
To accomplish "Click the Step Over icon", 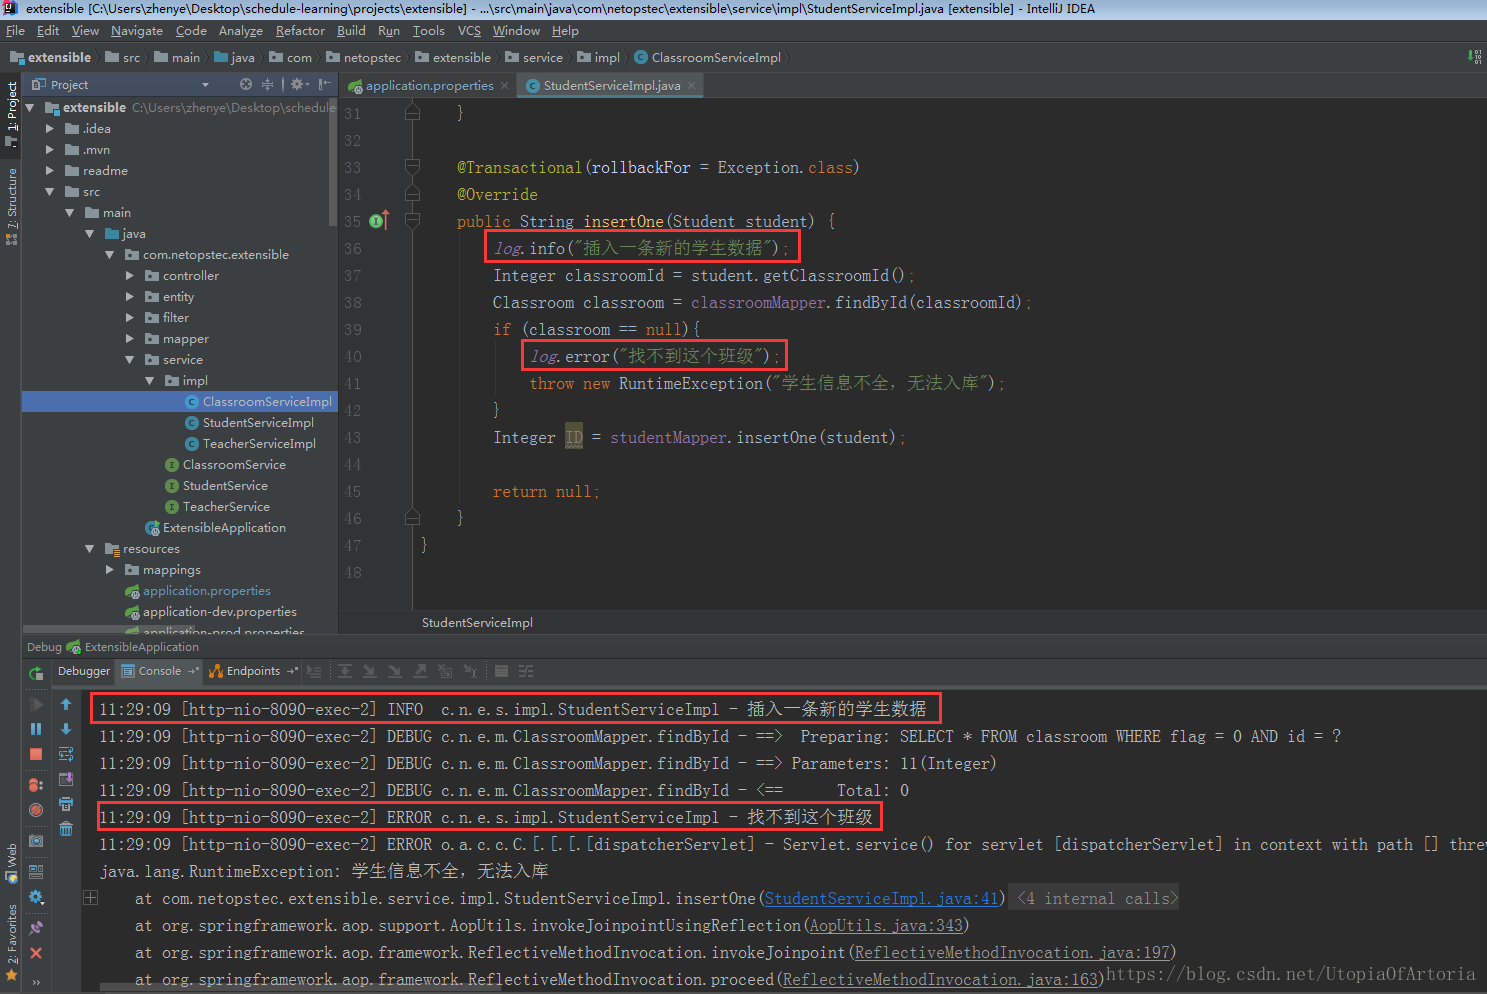I will [x=345, y=671].
